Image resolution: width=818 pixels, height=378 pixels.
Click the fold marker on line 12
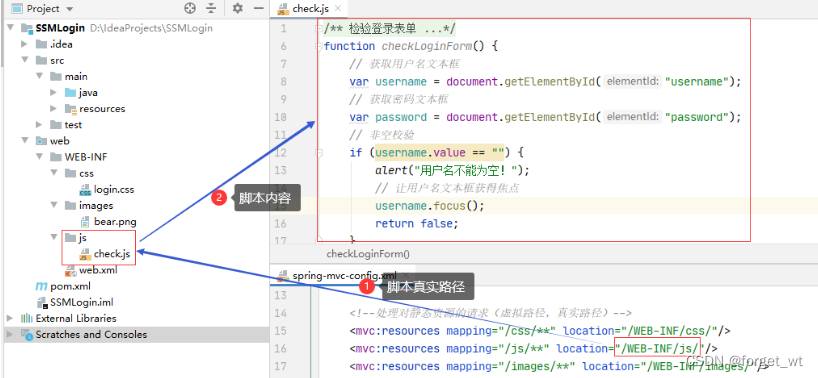(x=319, y=153)
